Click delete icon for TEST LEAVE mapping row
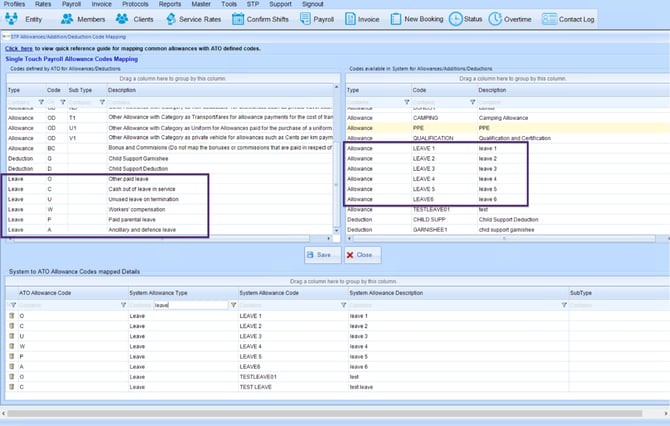 (x=12, y=386)
